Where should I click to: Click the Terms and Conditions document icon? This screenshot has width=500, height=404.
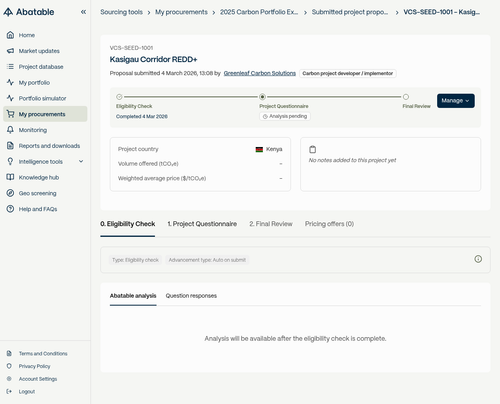pos(9,353)
